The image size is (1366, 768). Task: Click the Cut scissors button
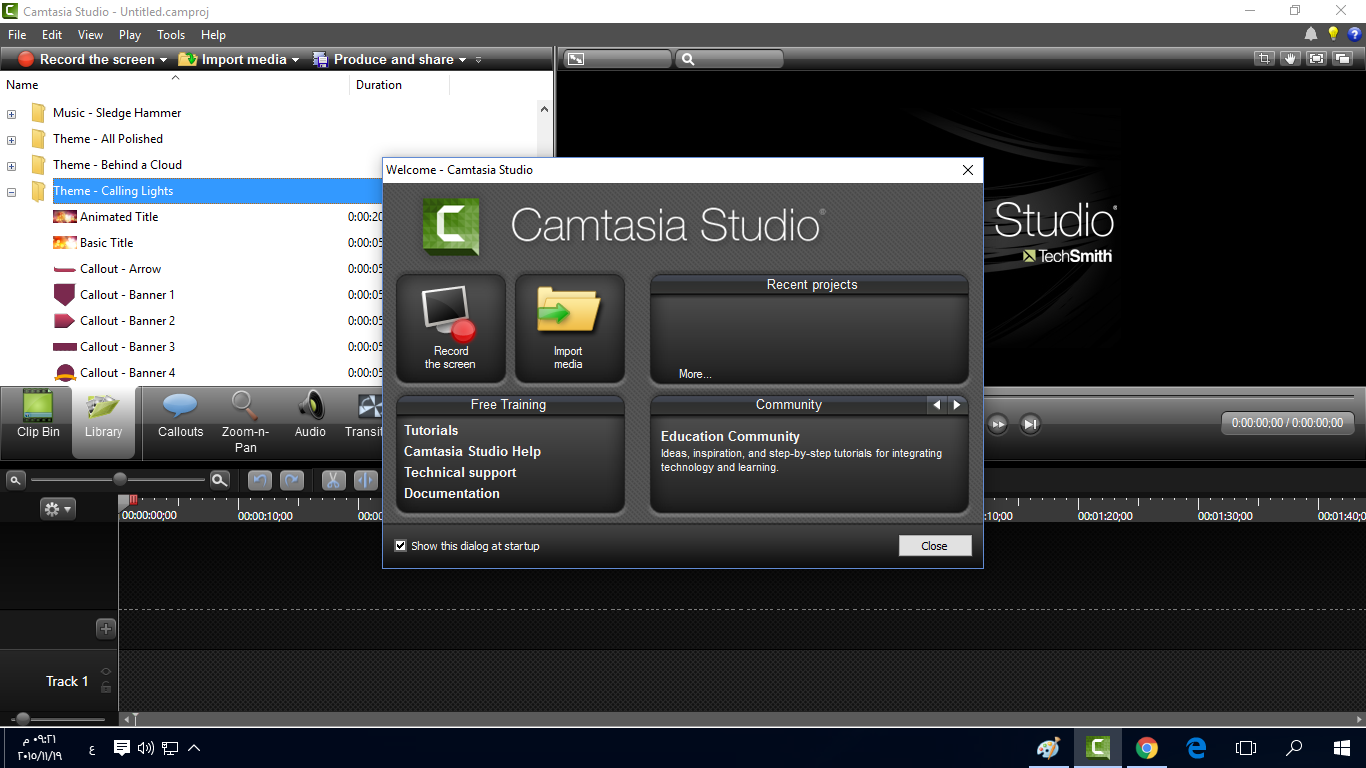(x=333, y=480)
